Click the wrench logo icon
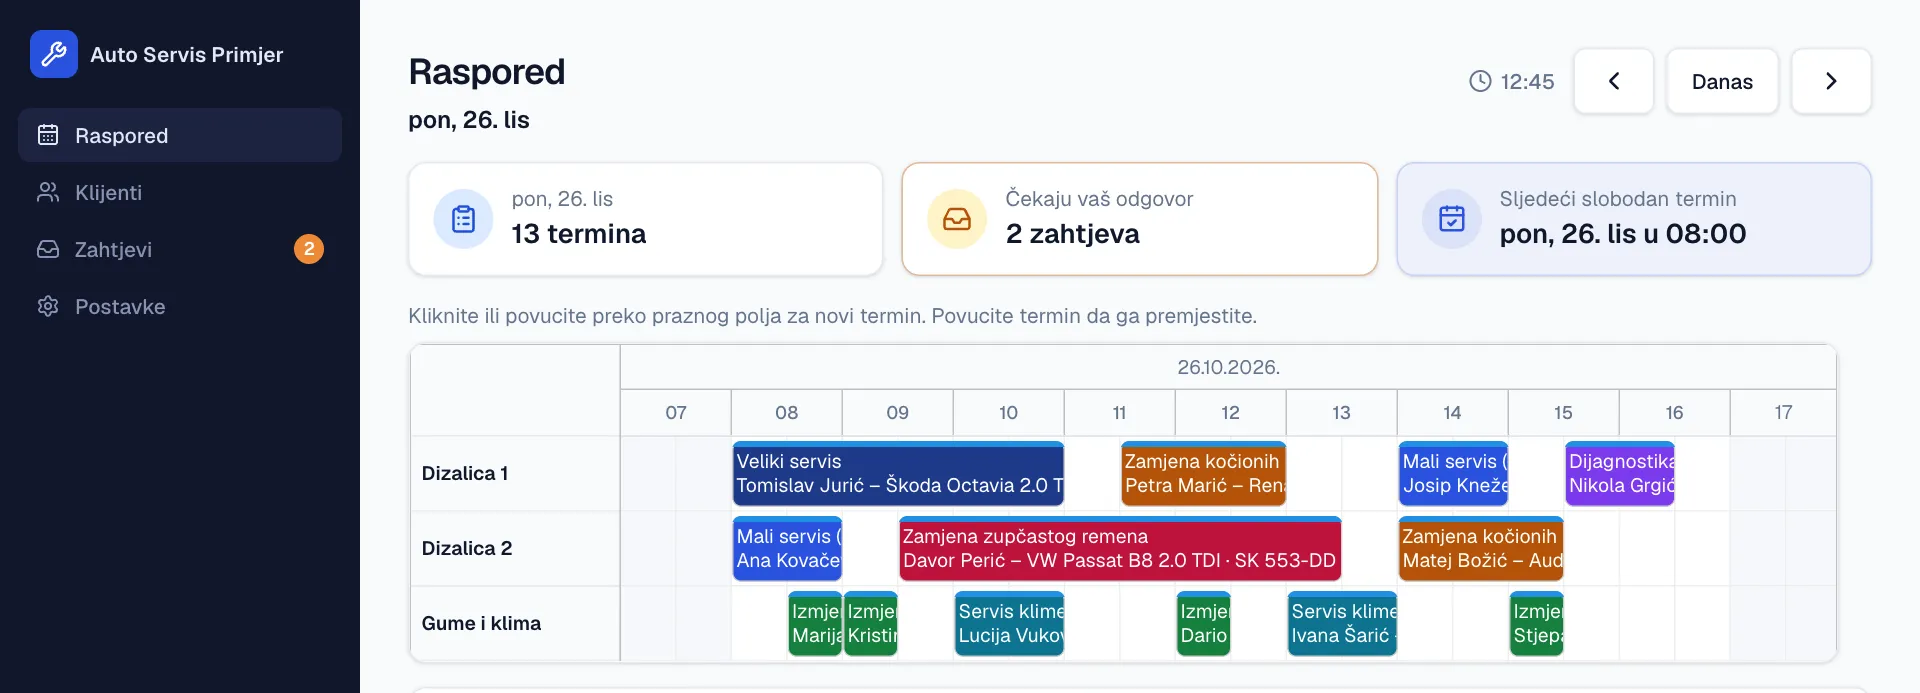 pyautogui.click(x=54, y=54)
